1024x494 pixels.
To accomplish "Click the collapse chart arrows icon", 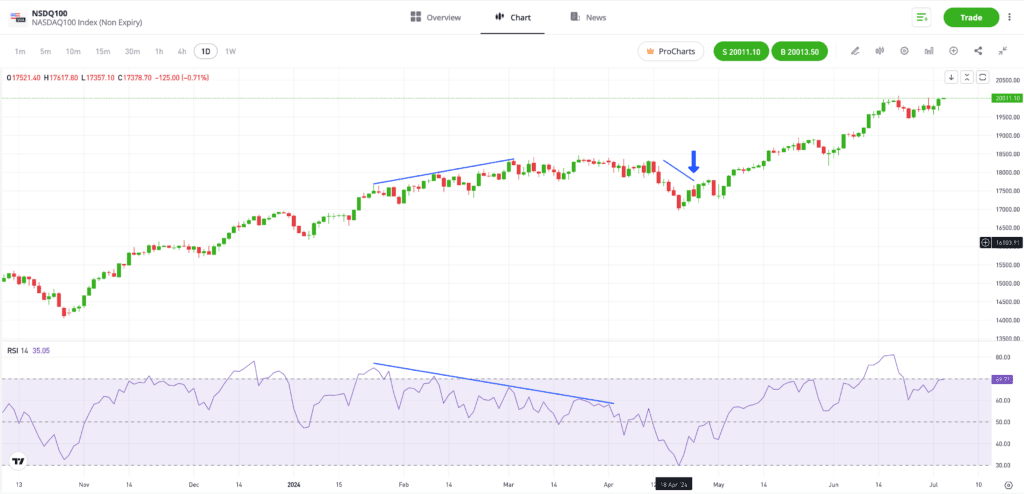I will tap(1002, 51).
